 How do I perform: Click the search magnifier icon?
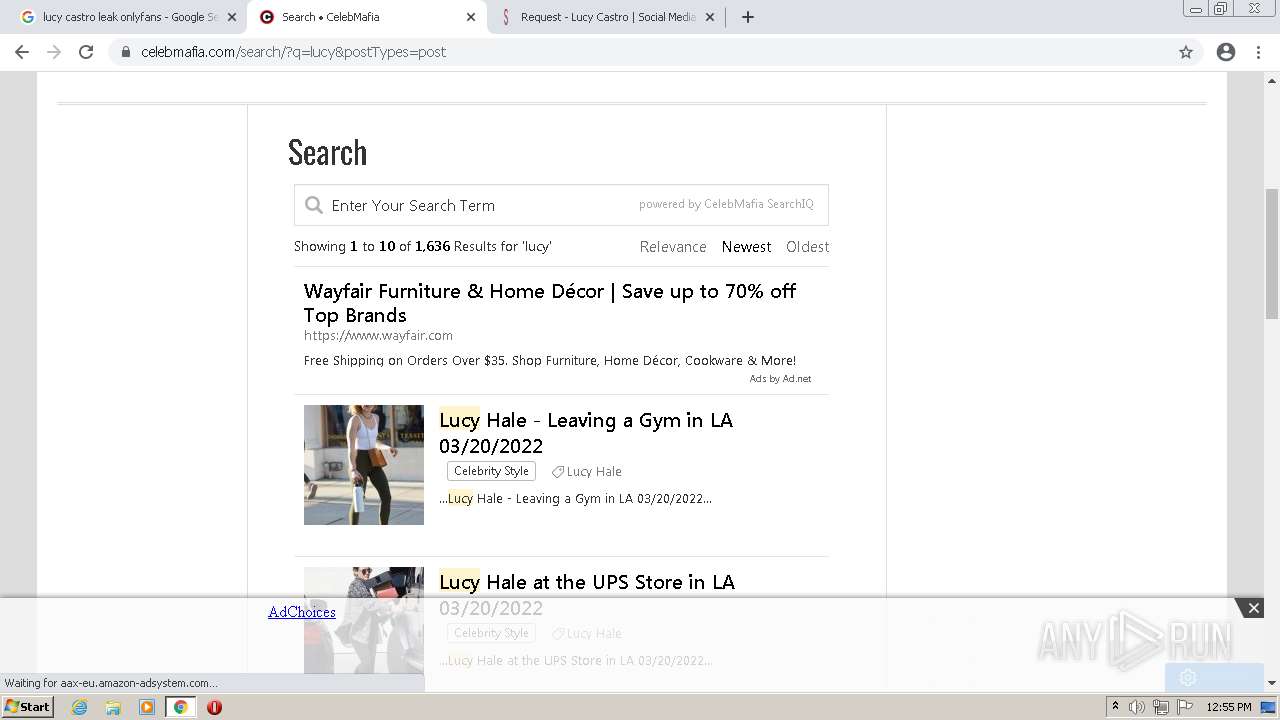click(314, 205)
